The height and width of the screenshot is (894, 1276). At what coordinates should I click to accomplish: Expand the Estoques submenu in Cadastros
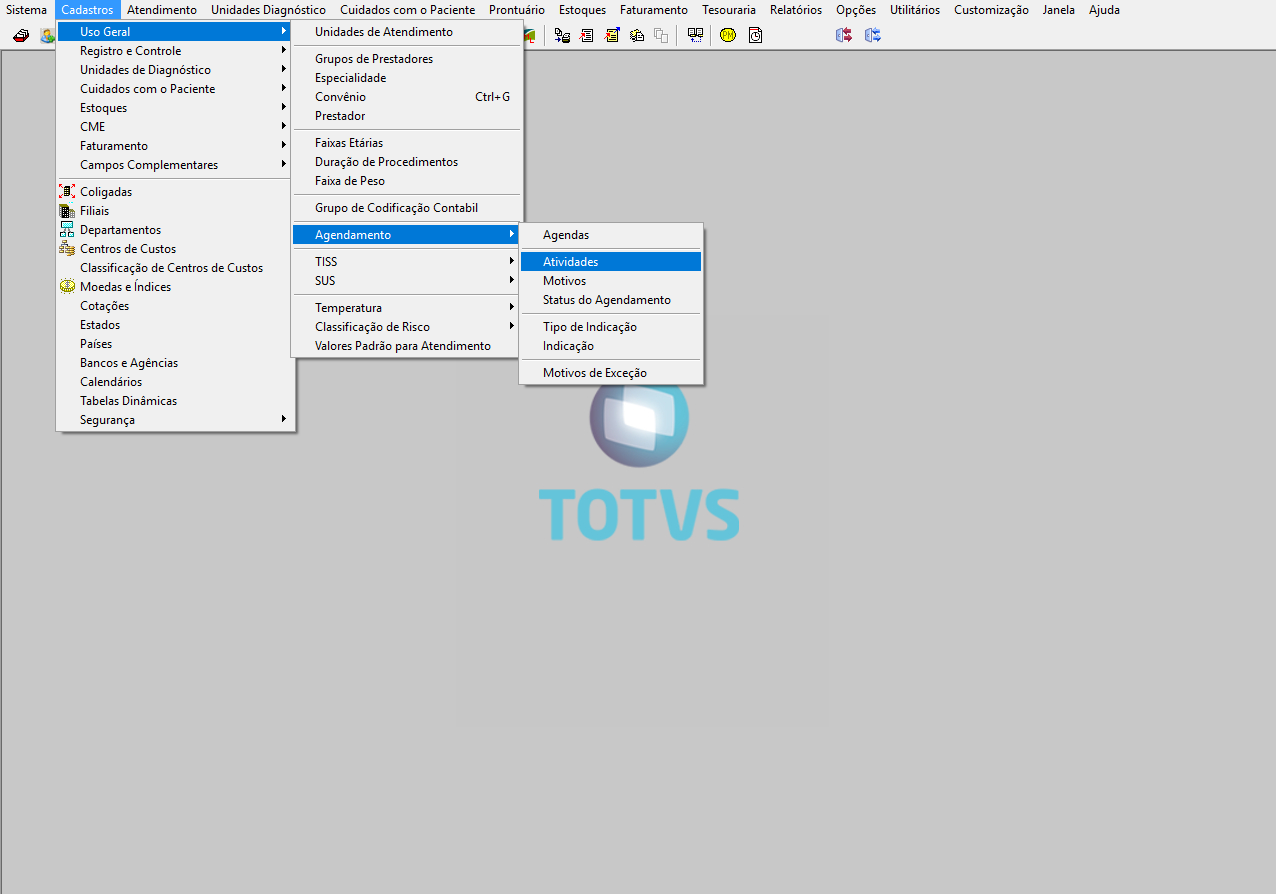coord(175,108)
